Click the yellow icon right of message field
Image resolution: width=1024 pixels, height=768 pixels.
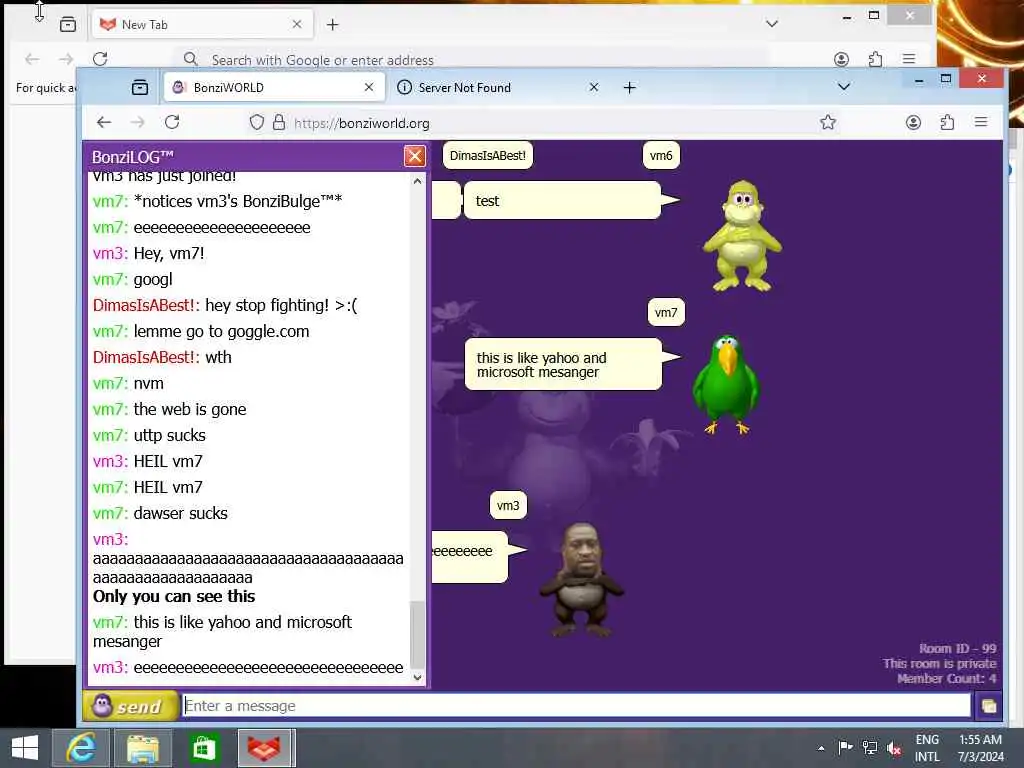(989, 706)
